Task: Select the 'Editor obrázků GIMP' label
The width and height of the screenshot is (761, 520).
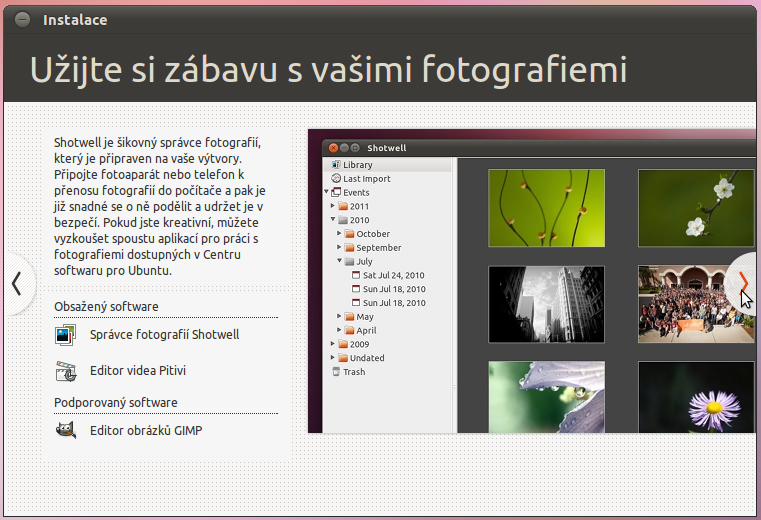Action: click(146, 430)
